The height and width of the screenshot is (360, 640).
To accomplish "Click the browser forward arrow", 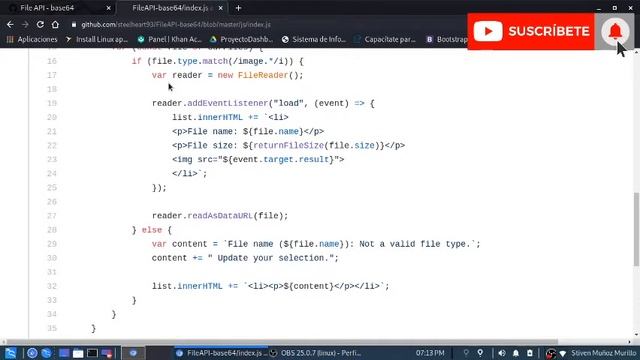I will (x=25, y=24).
